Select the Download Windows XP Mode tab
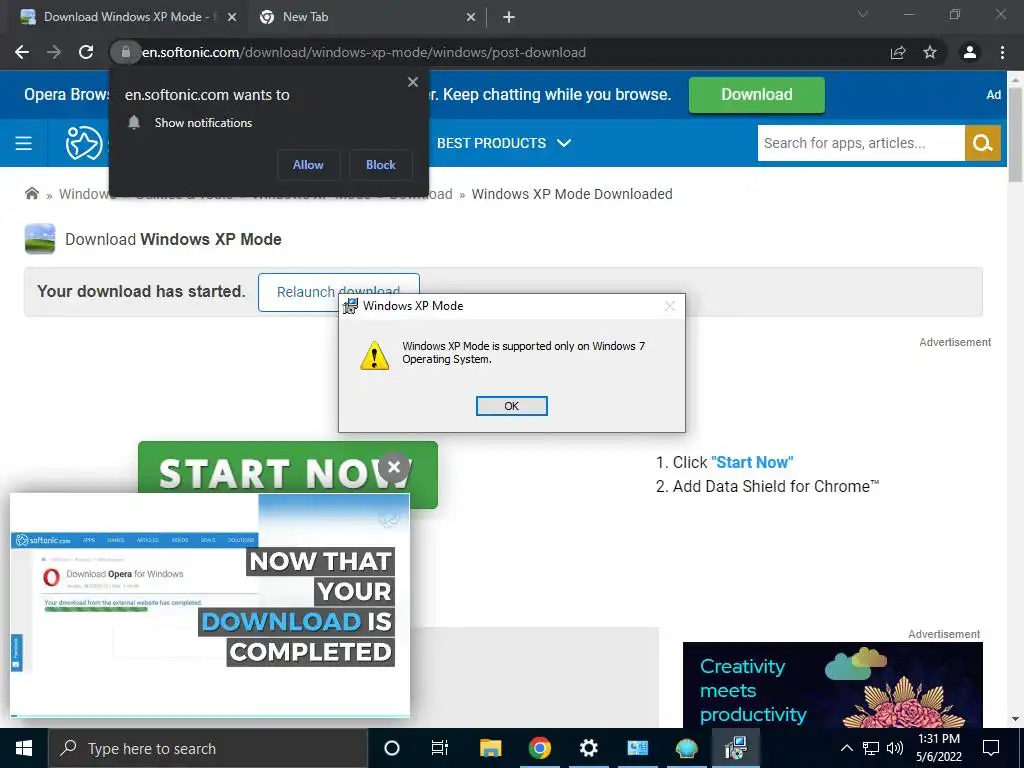1024x768 pixels. [127, 18]
